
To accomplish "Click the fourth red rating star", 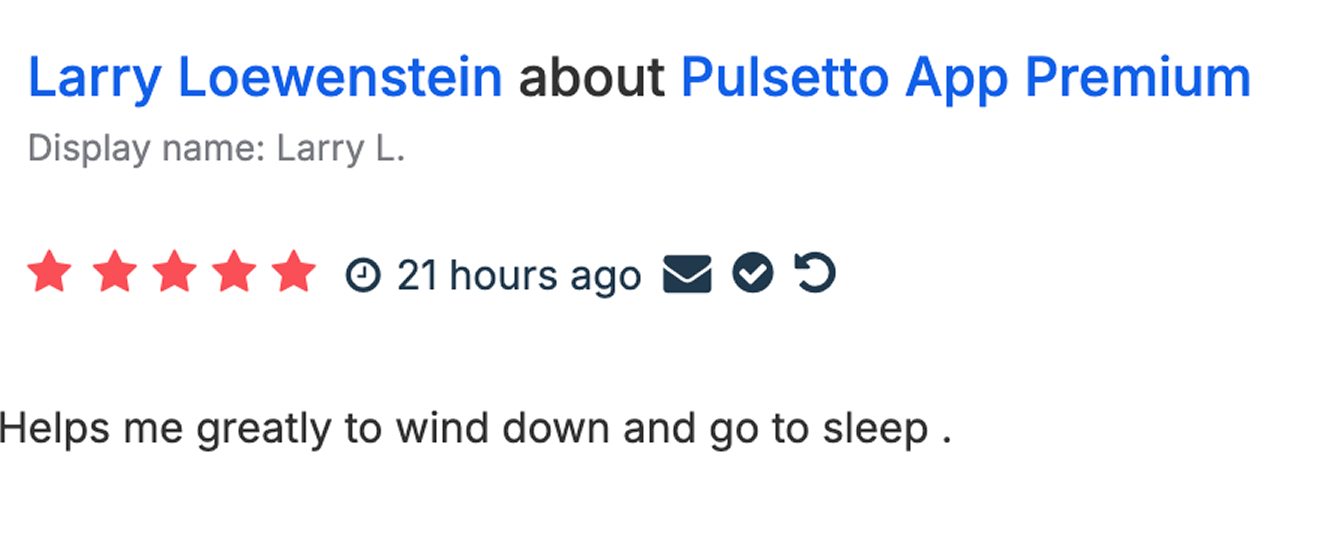I will click(234, 273).
